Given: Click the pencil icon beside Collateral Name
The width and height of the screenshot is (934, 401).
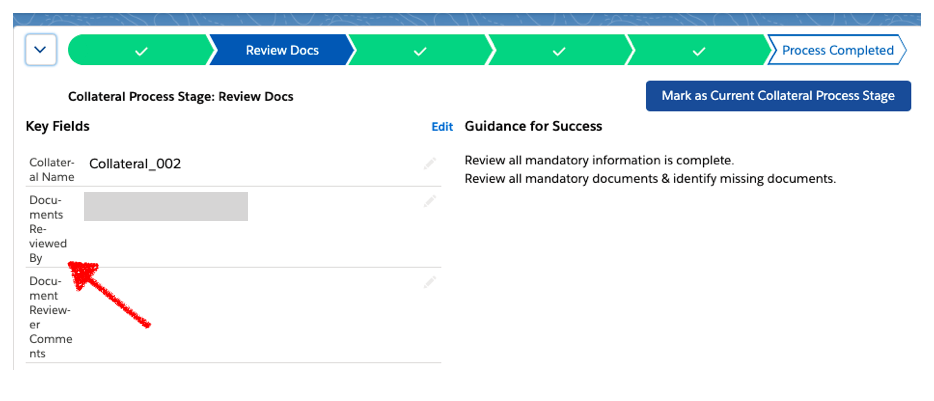Looking at the screenshot, I should [430, 164].
